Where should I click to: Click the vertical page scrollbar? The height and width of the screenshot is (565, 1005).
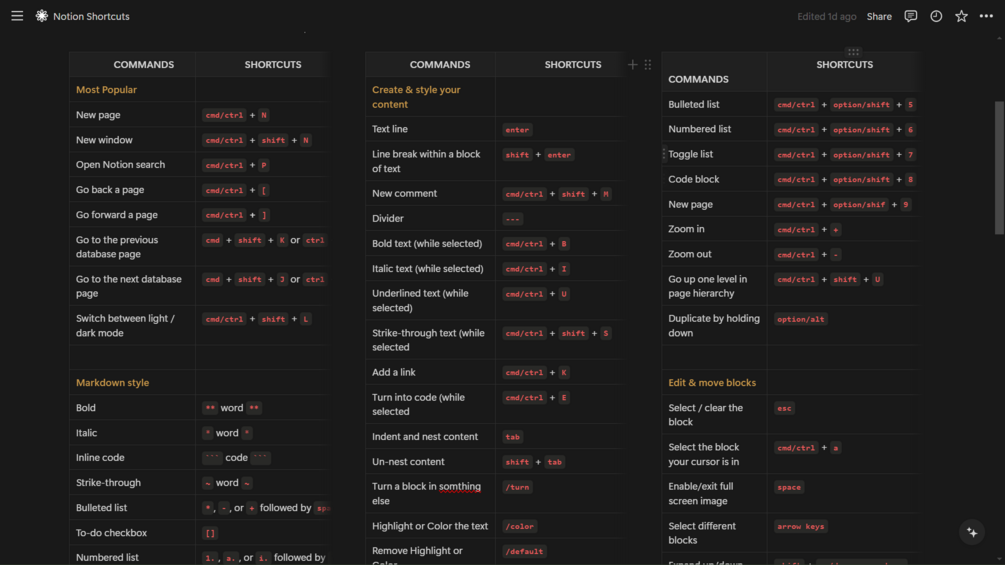[999, 168]
